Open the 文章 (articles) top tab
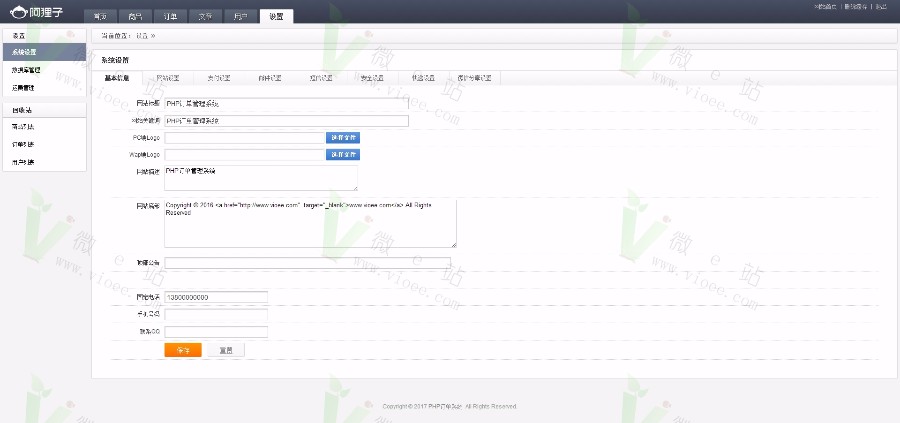The image size is (900, 423). click(205, 17)
